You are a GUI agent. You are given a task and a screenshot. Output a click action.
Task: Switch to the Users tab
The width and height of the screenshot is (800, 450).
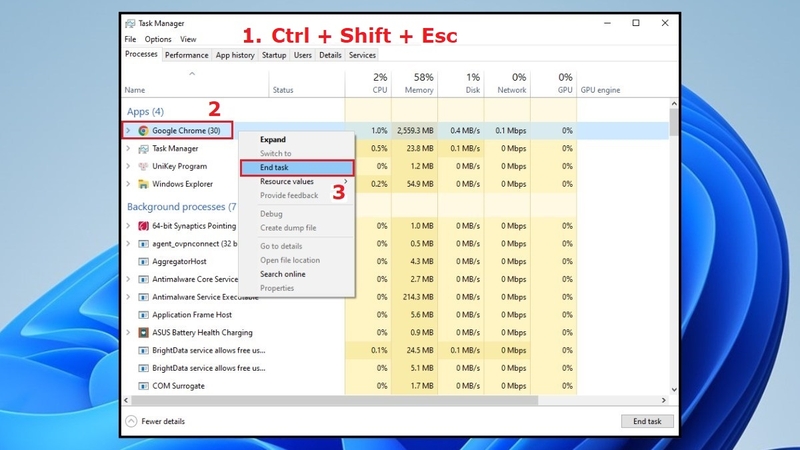pyautogui.click(x=303, y=55)
